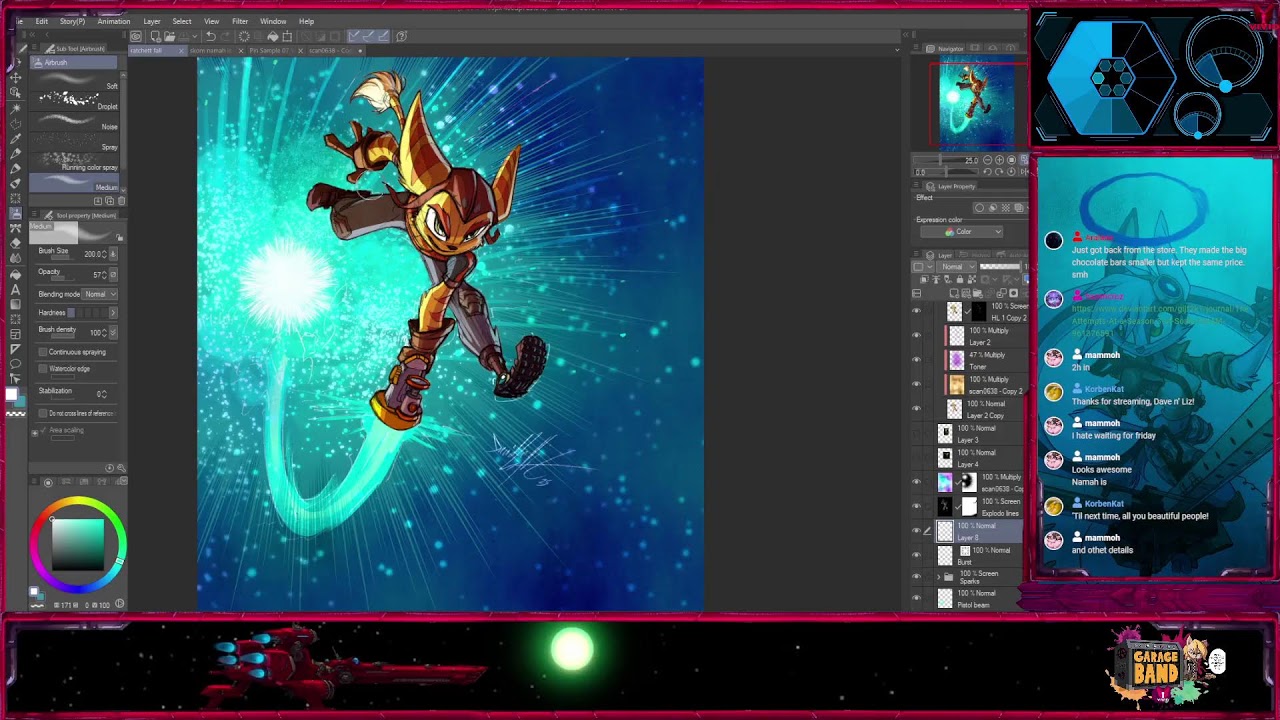Toggle visibility of the Sparks folder
The width and height of the screenshot is (1280, 720).
click(x=916, y=577)
